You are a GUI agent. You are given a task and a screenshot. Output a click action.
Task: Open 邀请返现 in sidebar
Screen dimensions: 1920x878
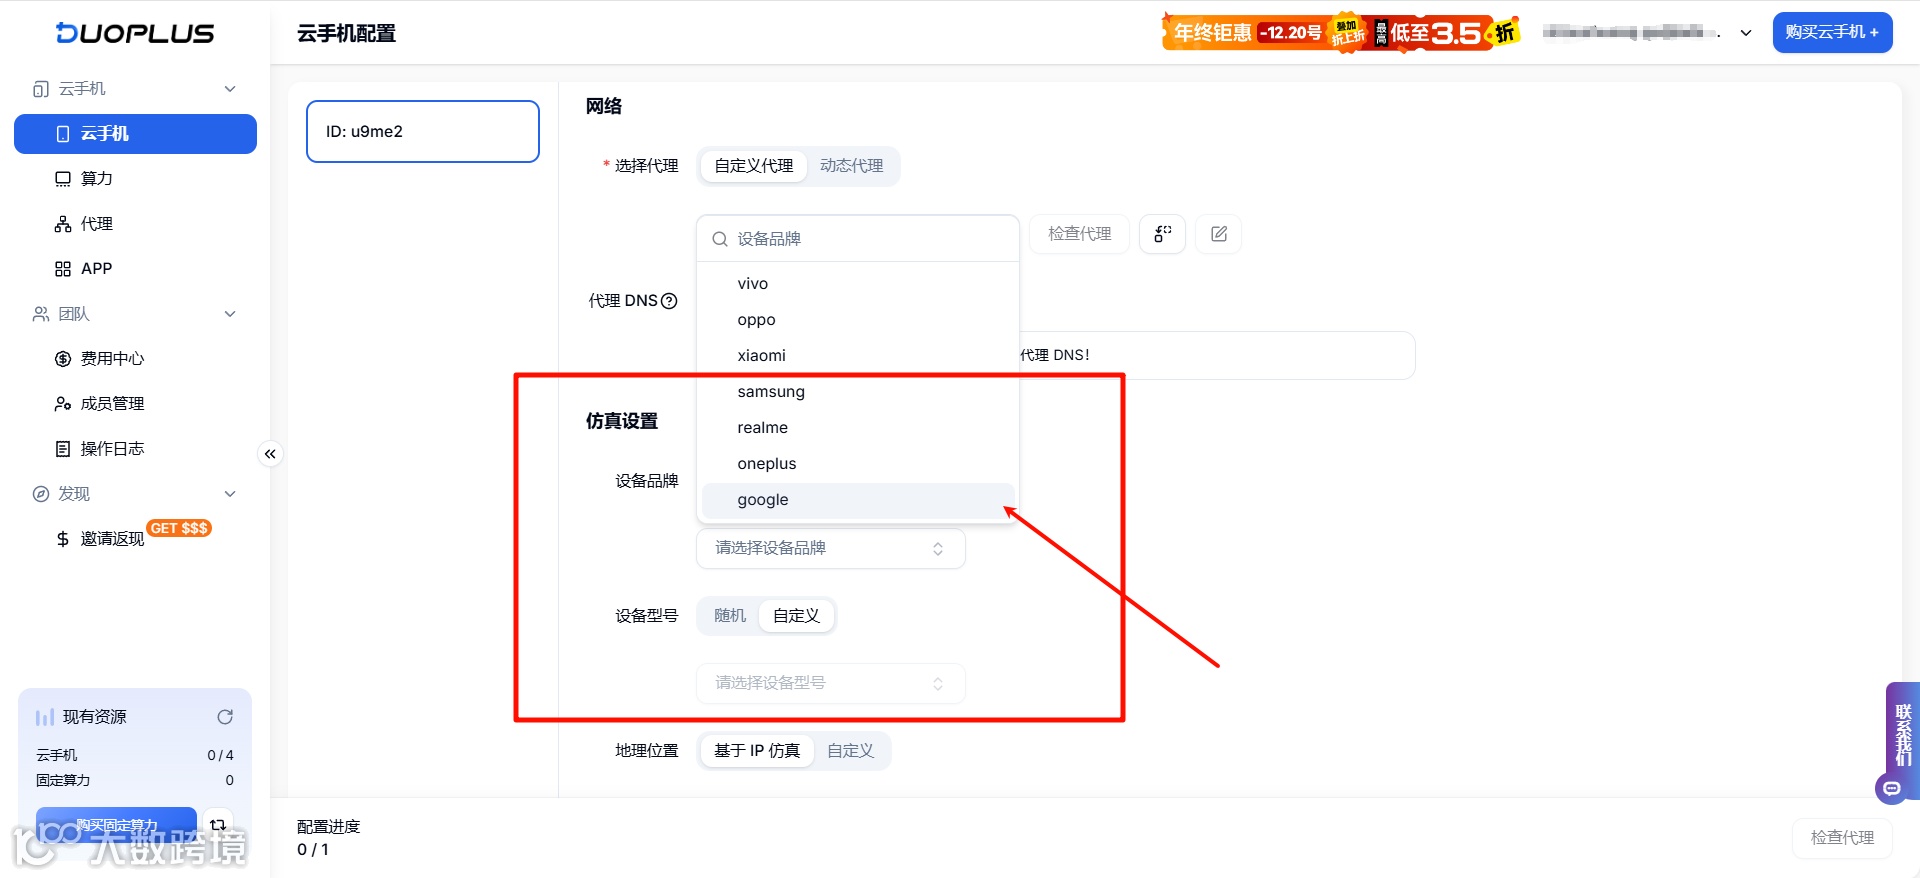[x=135, y=539]
